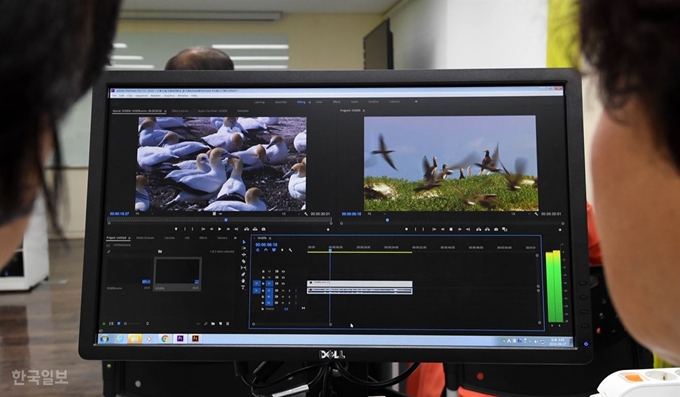This screenshot has height=397, width=680.
Task: Open timeline sequence panel menu
Action: click(270, 238)
